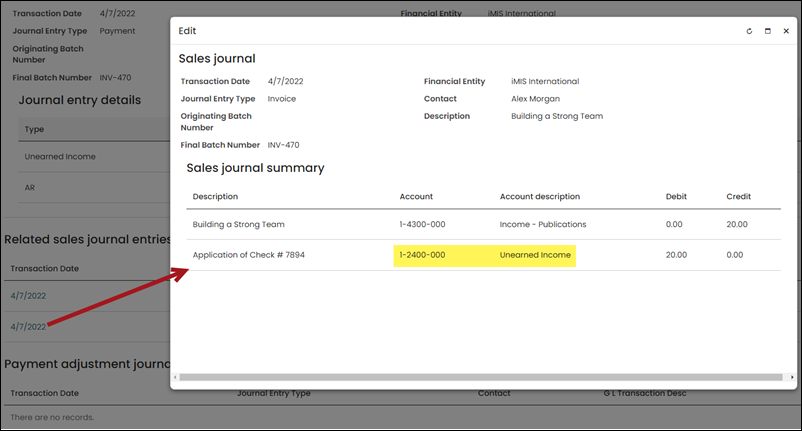Click the 20.00 credit value for Publications
The height and width of the screenshot is (431, 802).
point(737,224)
